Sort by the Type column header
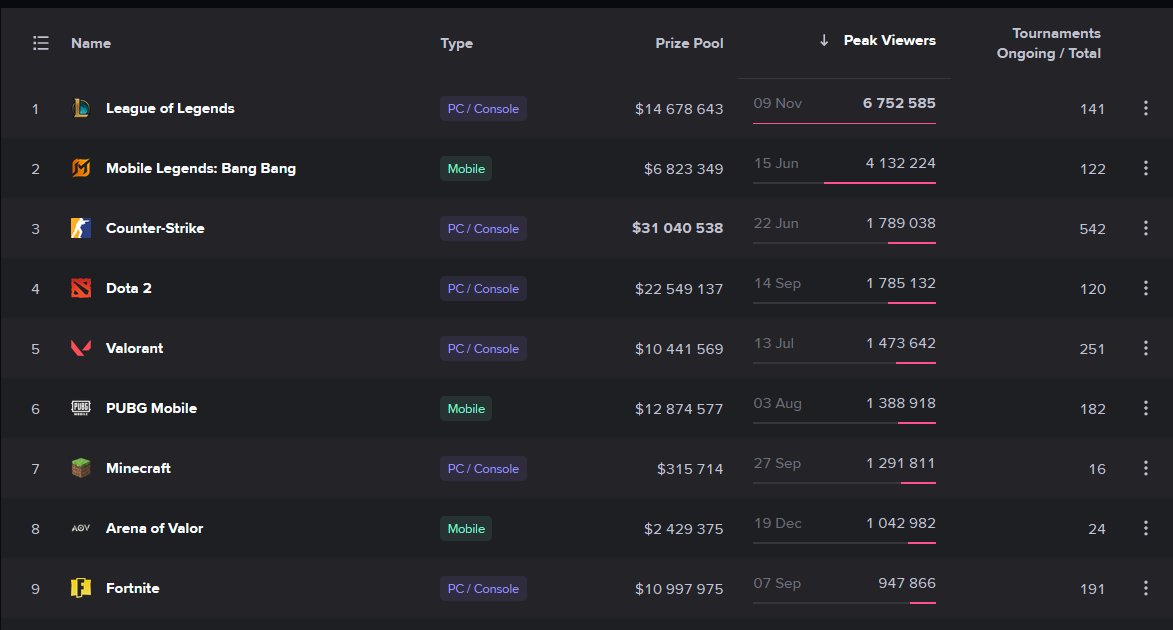Image resolution: width=1173 pixels, height=630 pixels. click(456, 43)
